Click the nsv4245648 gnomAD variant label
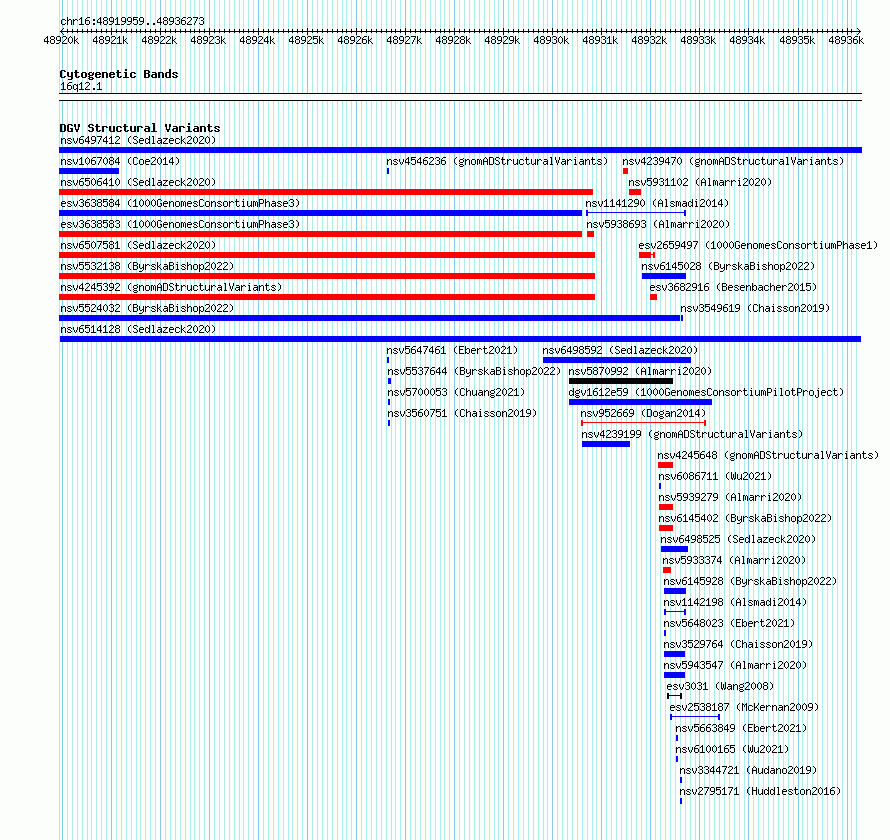 768,455
